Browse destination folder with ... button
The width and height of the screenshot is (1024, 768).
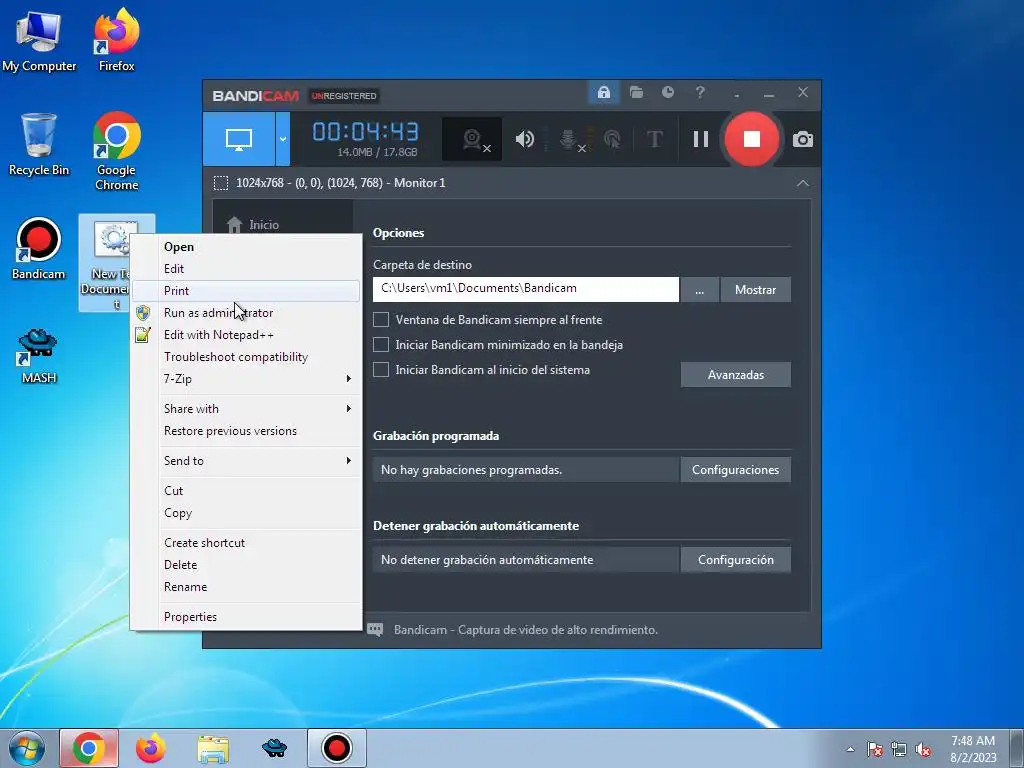[699, 289]
